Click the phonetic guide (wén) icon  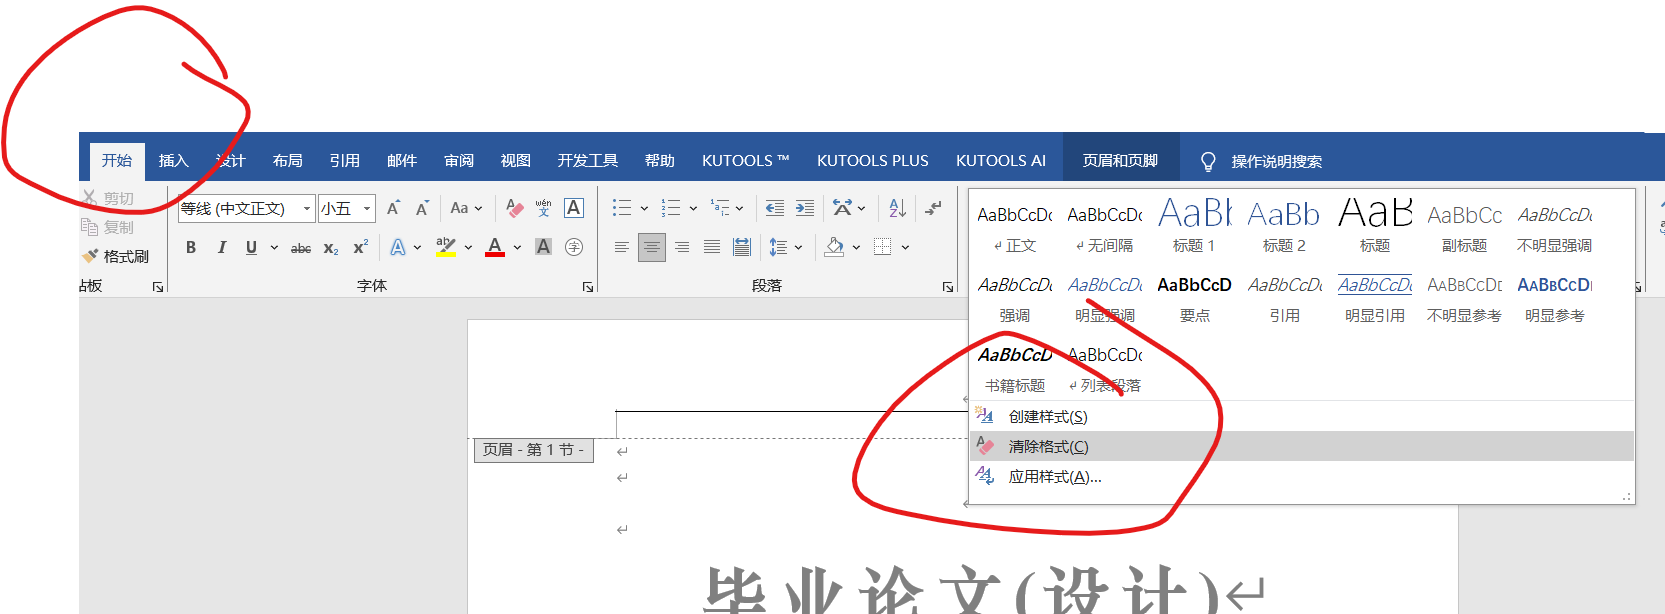click(x=544, y=208)
